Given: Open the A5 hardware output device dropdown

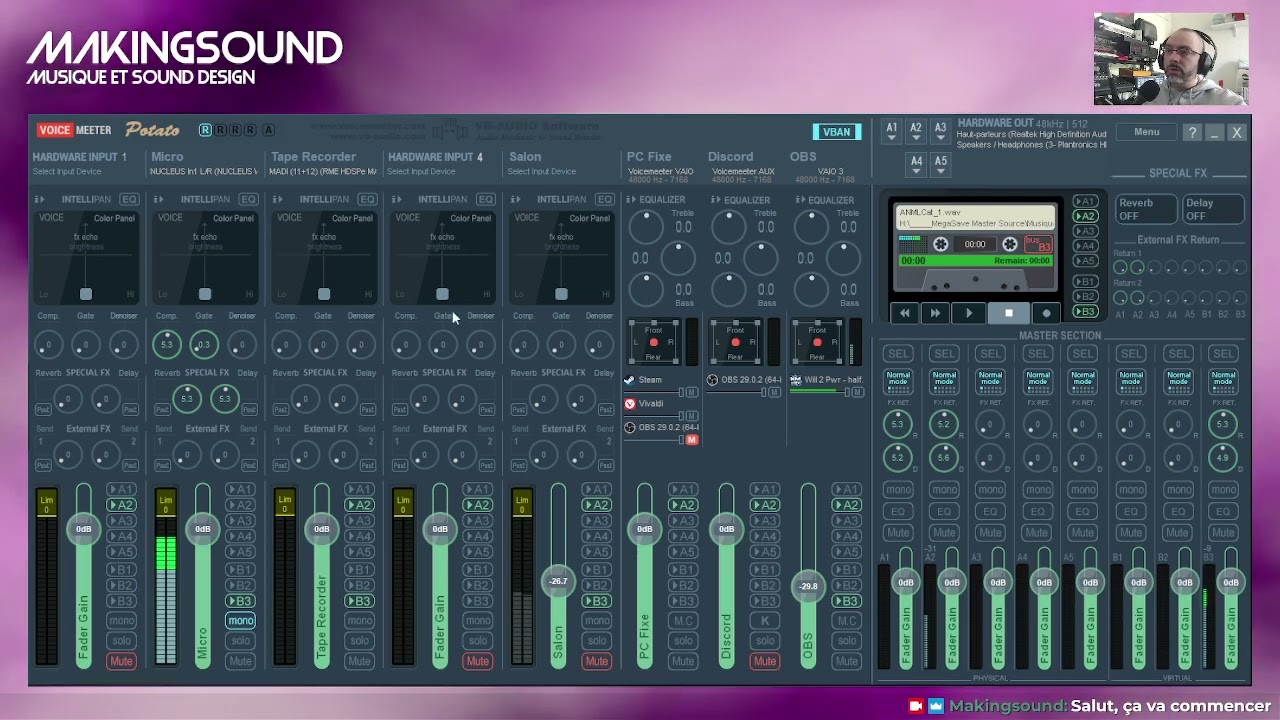Looking at the screenshot, I should pyautogui.click(x=940, y=164).
